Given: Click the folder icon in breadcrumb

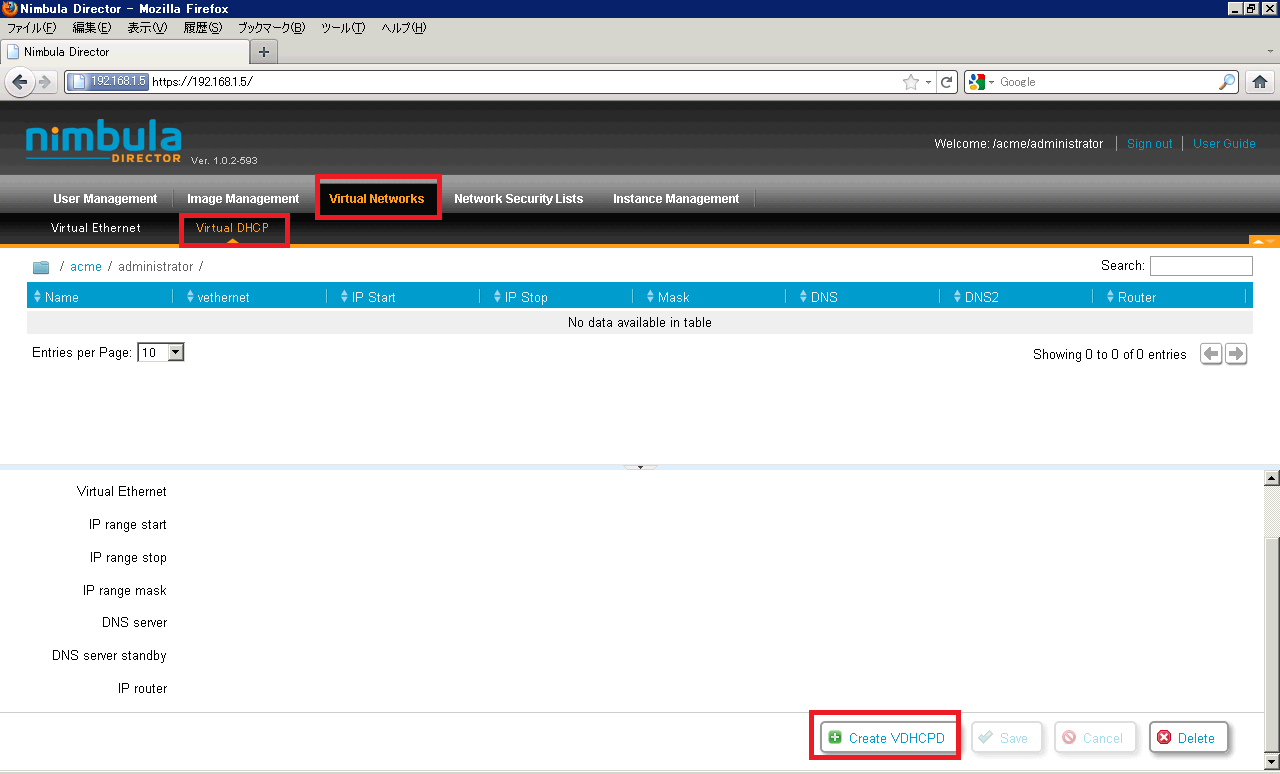Looking at the screenshot, I should tap(41, 267).
